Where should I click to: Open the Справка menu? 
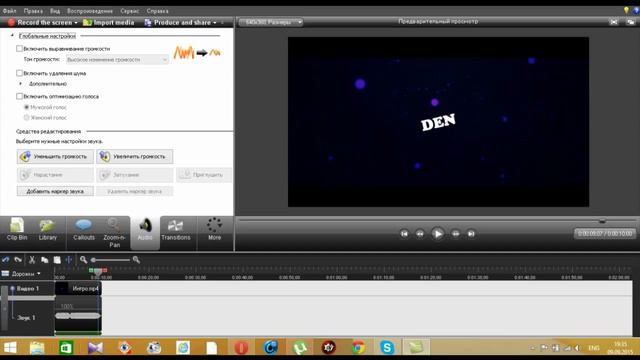click(157, 11)
